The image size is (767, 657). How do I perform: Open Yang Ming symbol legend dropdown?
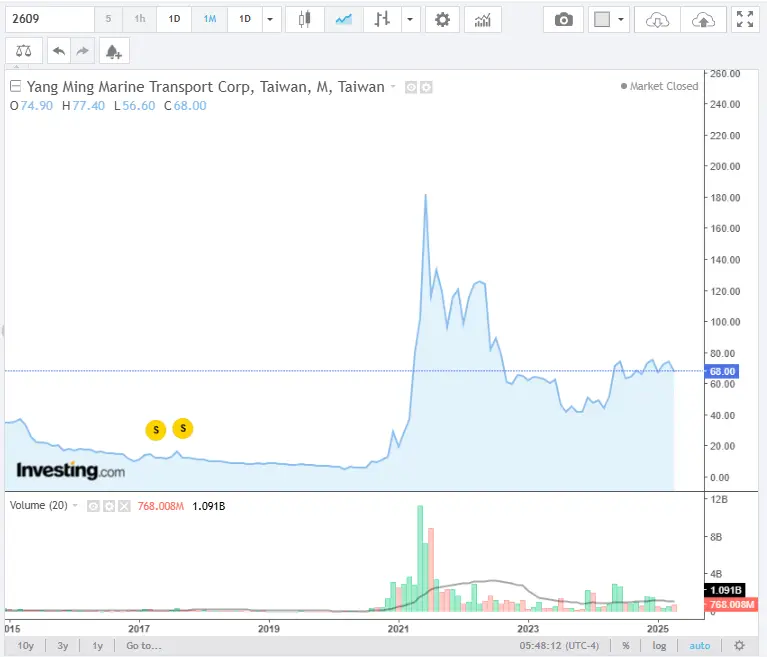pyautogui.click(x=393, y=87)
